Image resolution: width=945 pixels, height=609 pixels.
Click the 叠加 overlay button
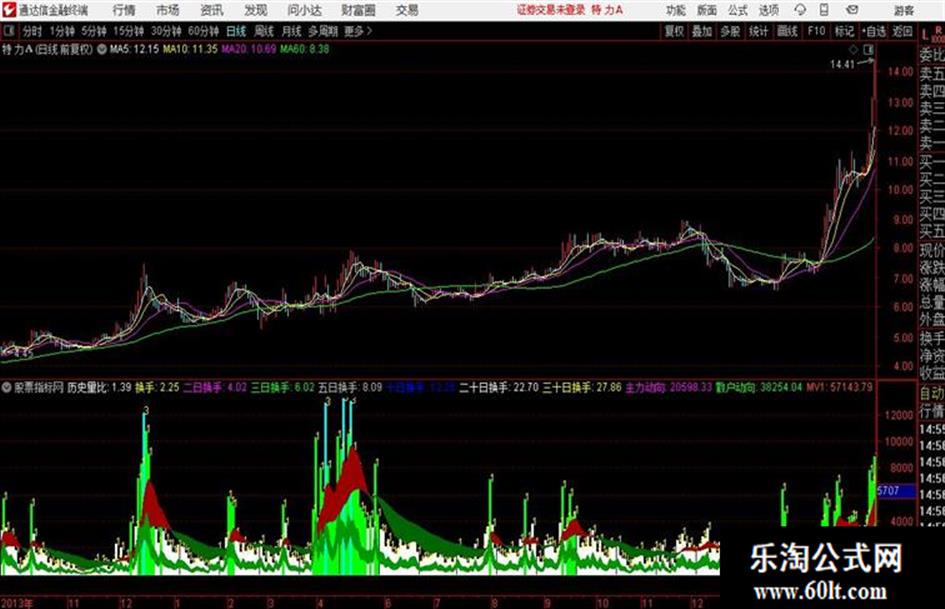click(702, 31)
